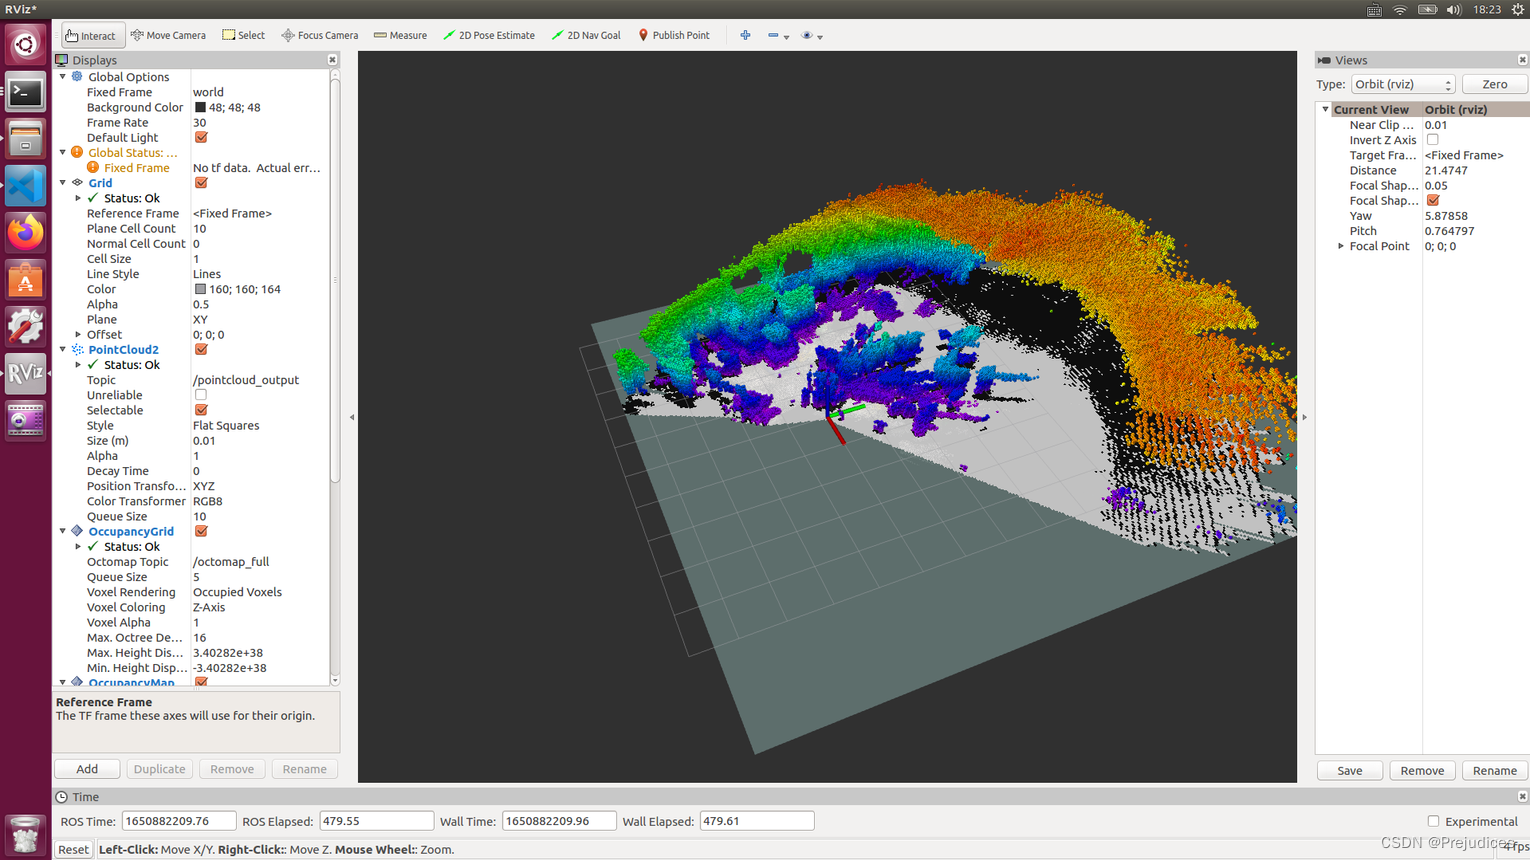This screenshot has width=1530, height=860.
Task: Disable the Grid display checkbox
Action: click(201, 183)
